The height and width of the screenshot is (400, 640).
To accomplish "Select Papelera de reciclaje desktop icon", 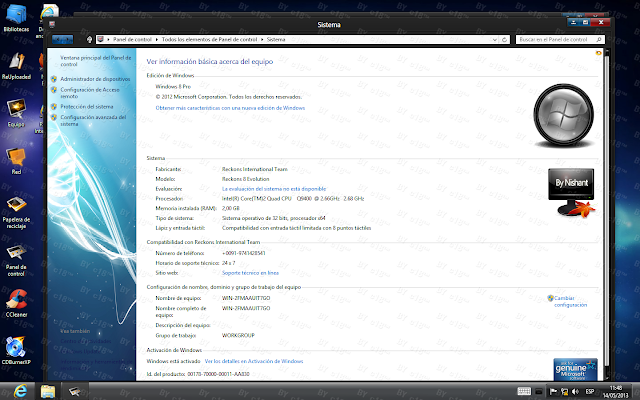I will pyautogui.click(x=16, y=212).
